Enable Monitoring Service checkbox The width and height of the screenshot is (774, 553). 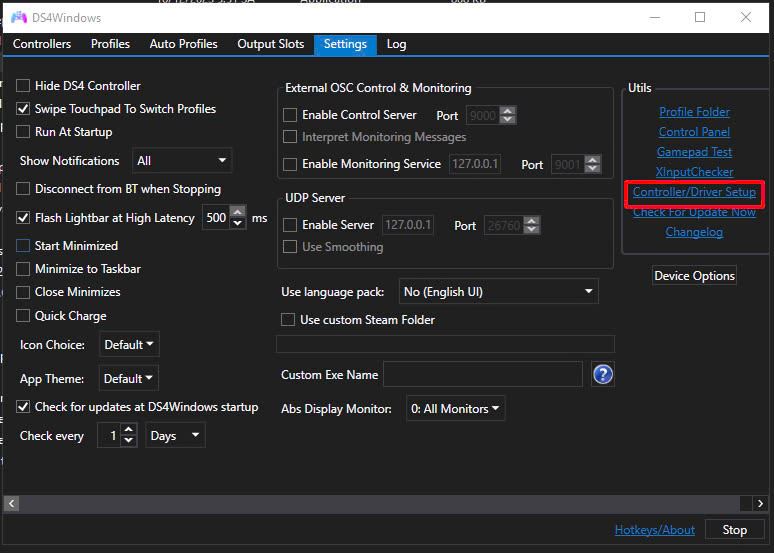[290, 164]
